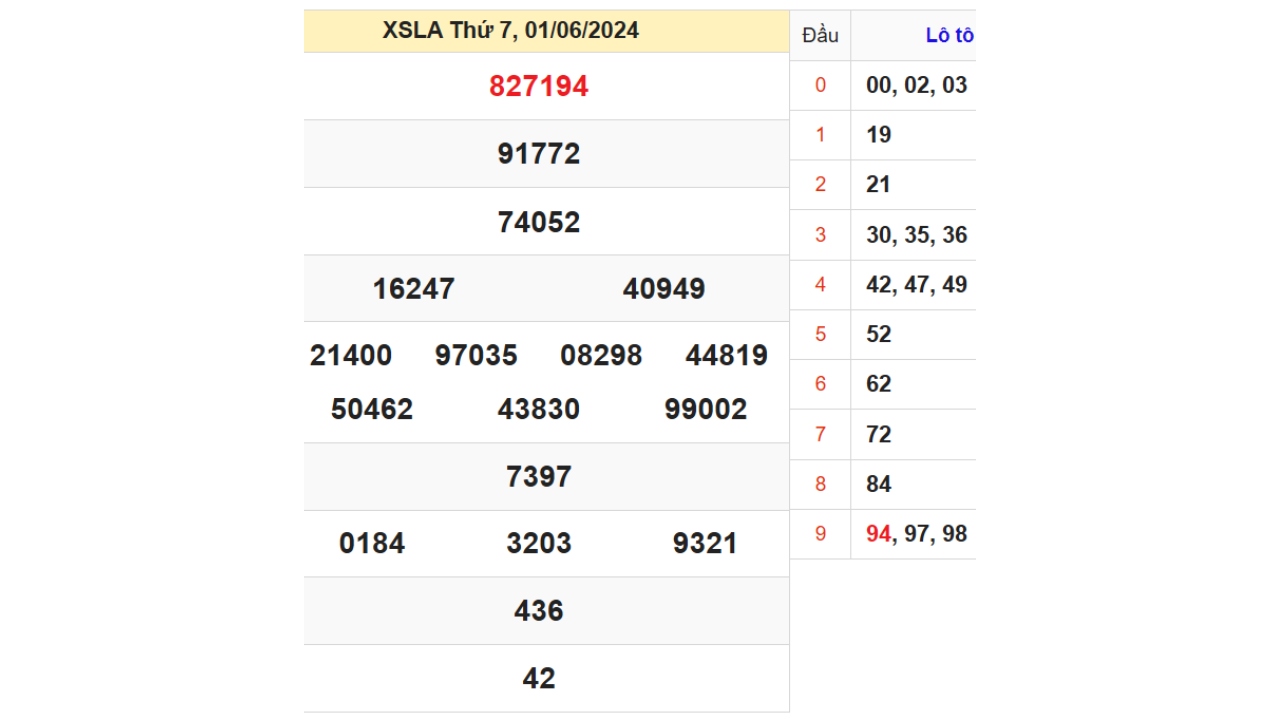1280x720 pixels.
Task: Select prize number 99002
Action: point(706,410)
